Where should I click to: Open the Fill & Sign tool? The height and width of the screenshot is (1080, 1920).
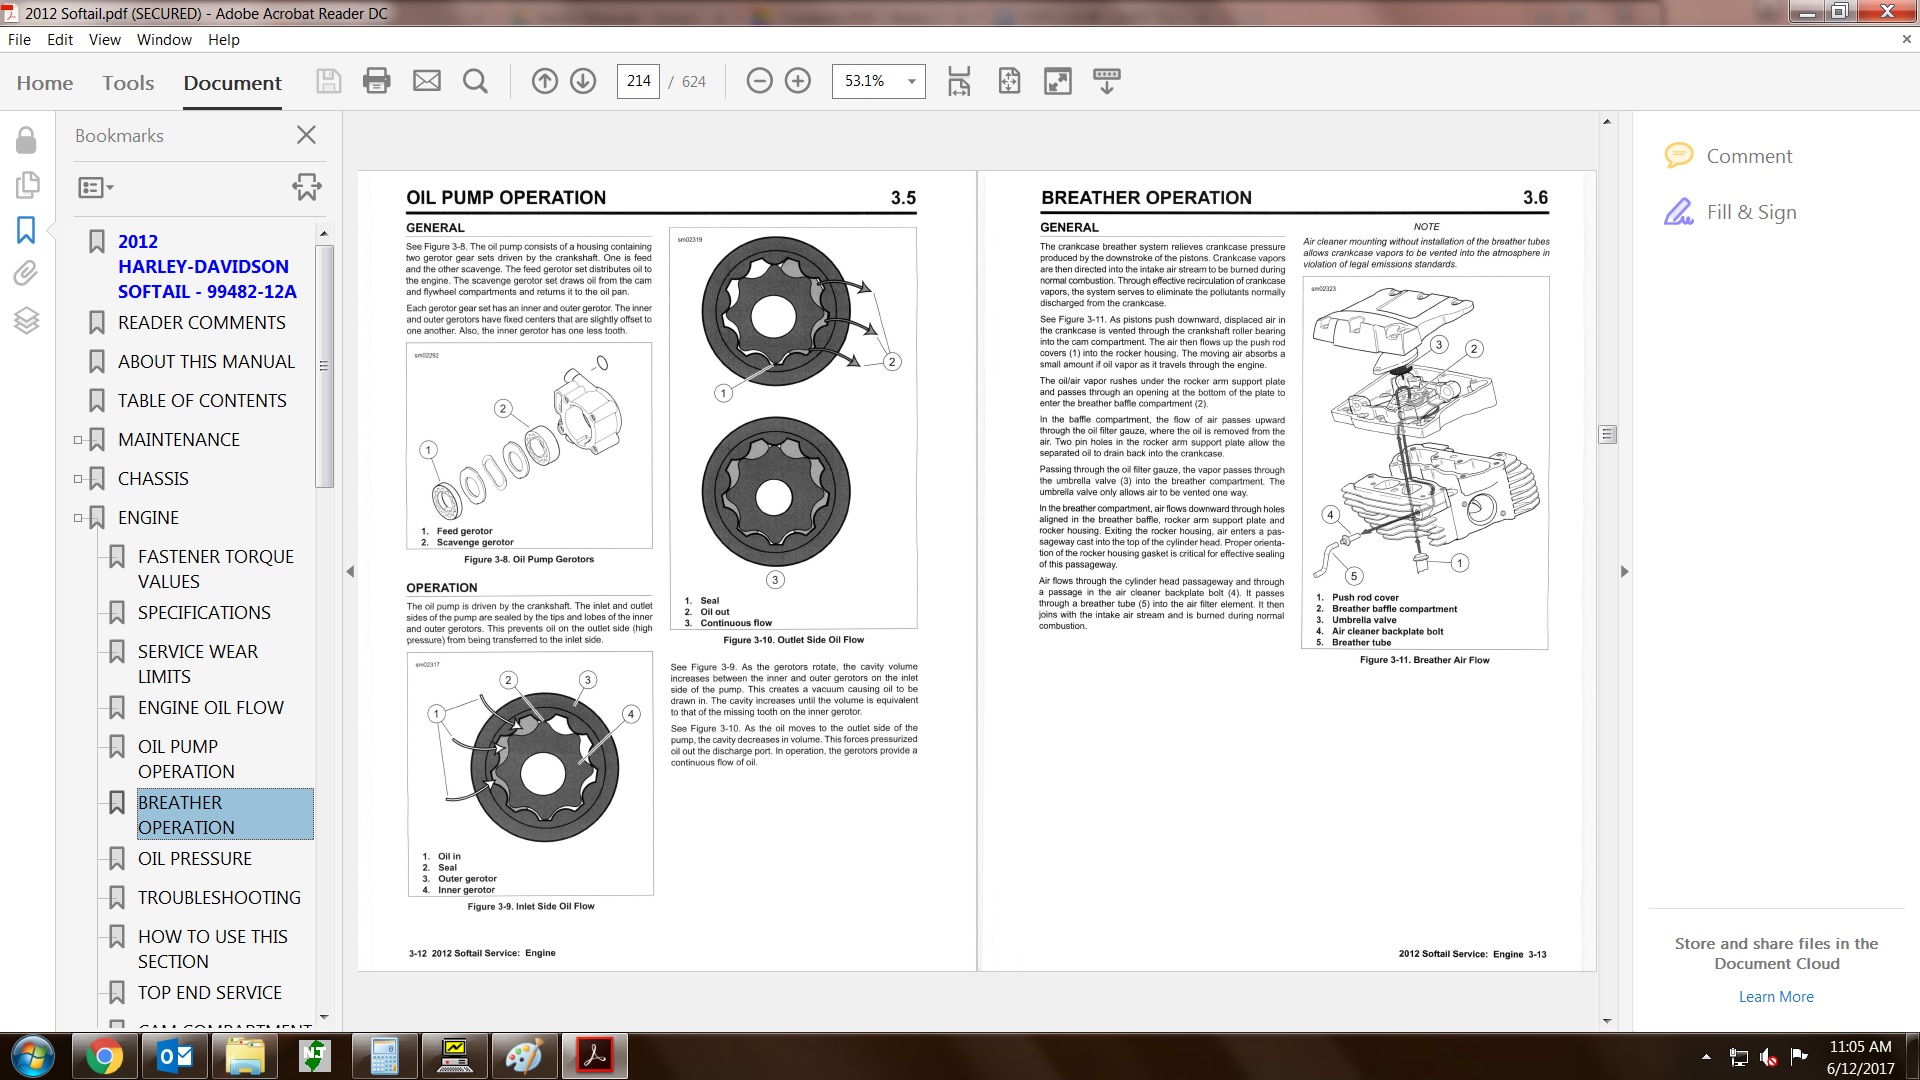point(1751,212)
